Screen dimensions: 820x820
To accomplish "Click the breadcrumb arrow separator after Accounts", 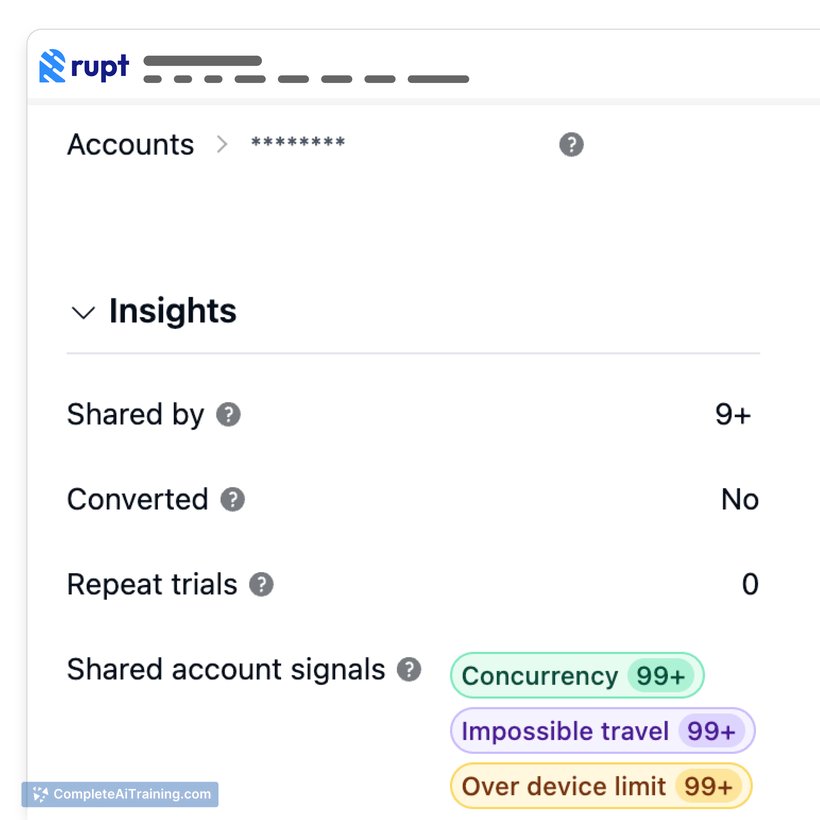I will tap(222, 145).
